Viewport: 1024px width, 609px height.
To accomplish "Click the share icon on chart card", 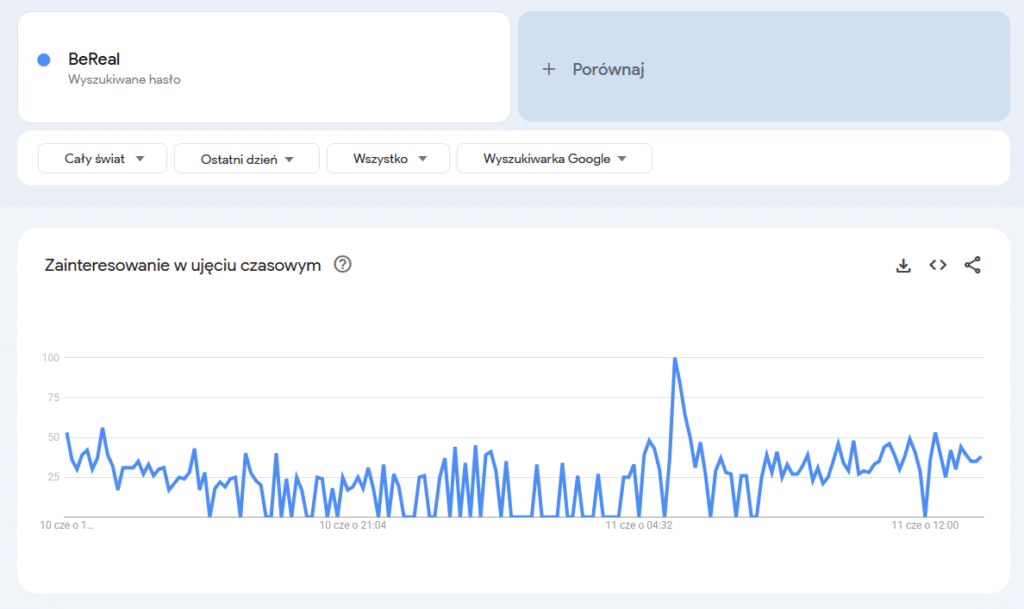I will [x=972, y=265].
